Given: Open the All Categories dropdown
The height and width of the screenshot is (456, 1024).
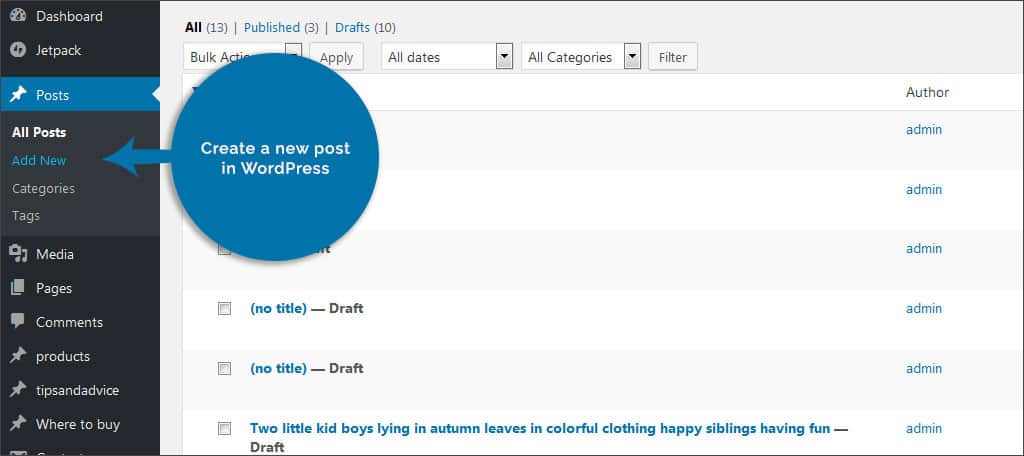Looking at the screenshot, I should (581, 57).
